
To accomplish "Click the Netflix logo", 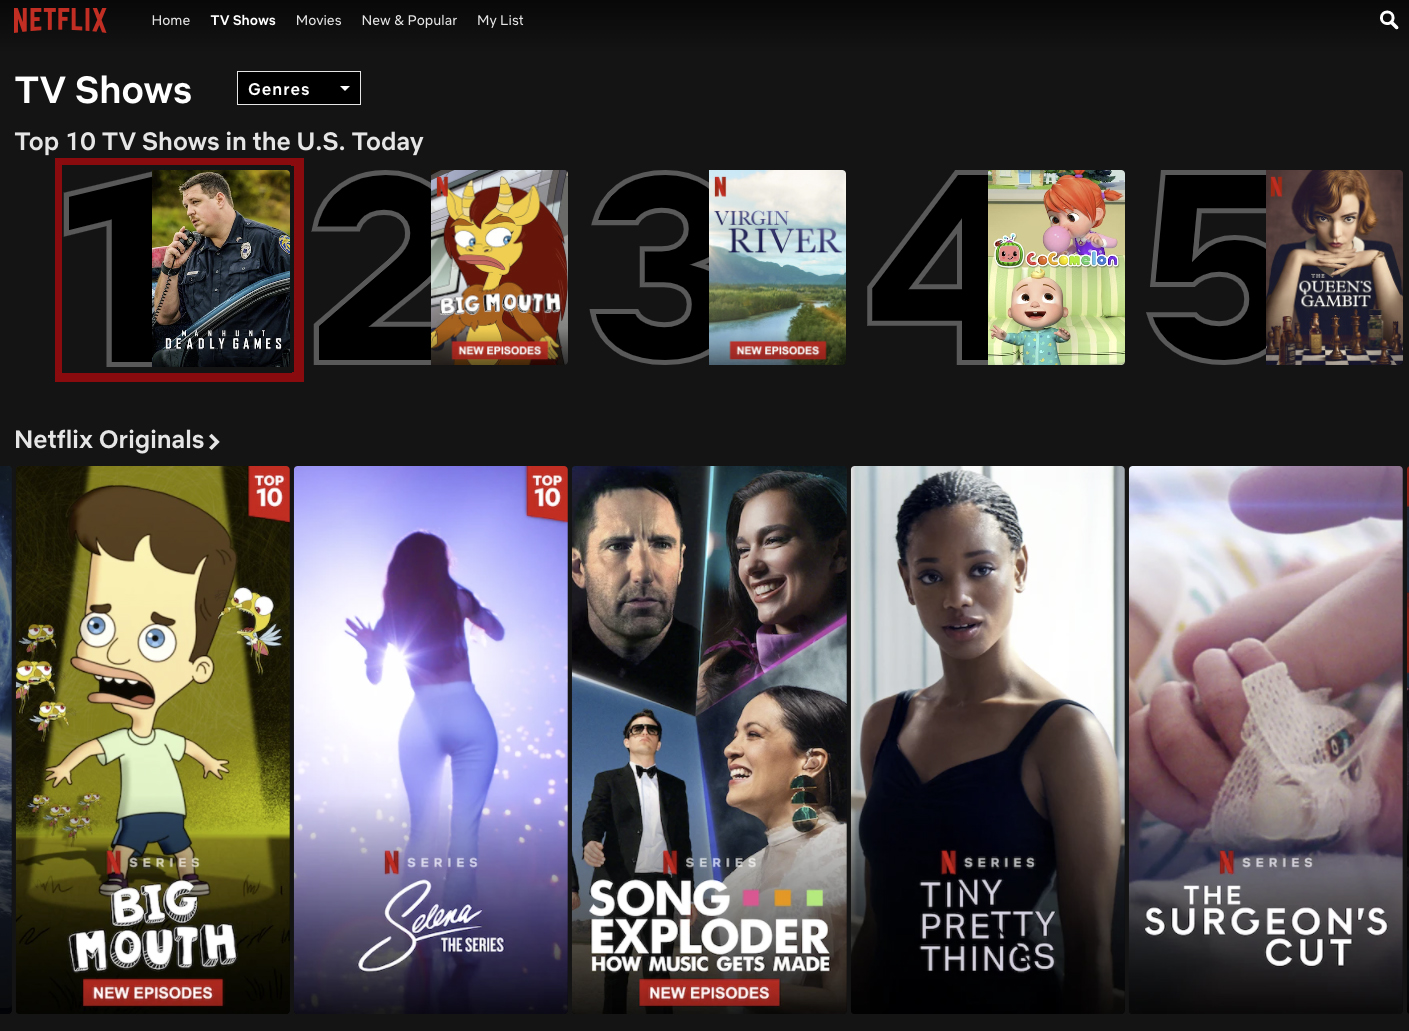I will tap(60, 20).
